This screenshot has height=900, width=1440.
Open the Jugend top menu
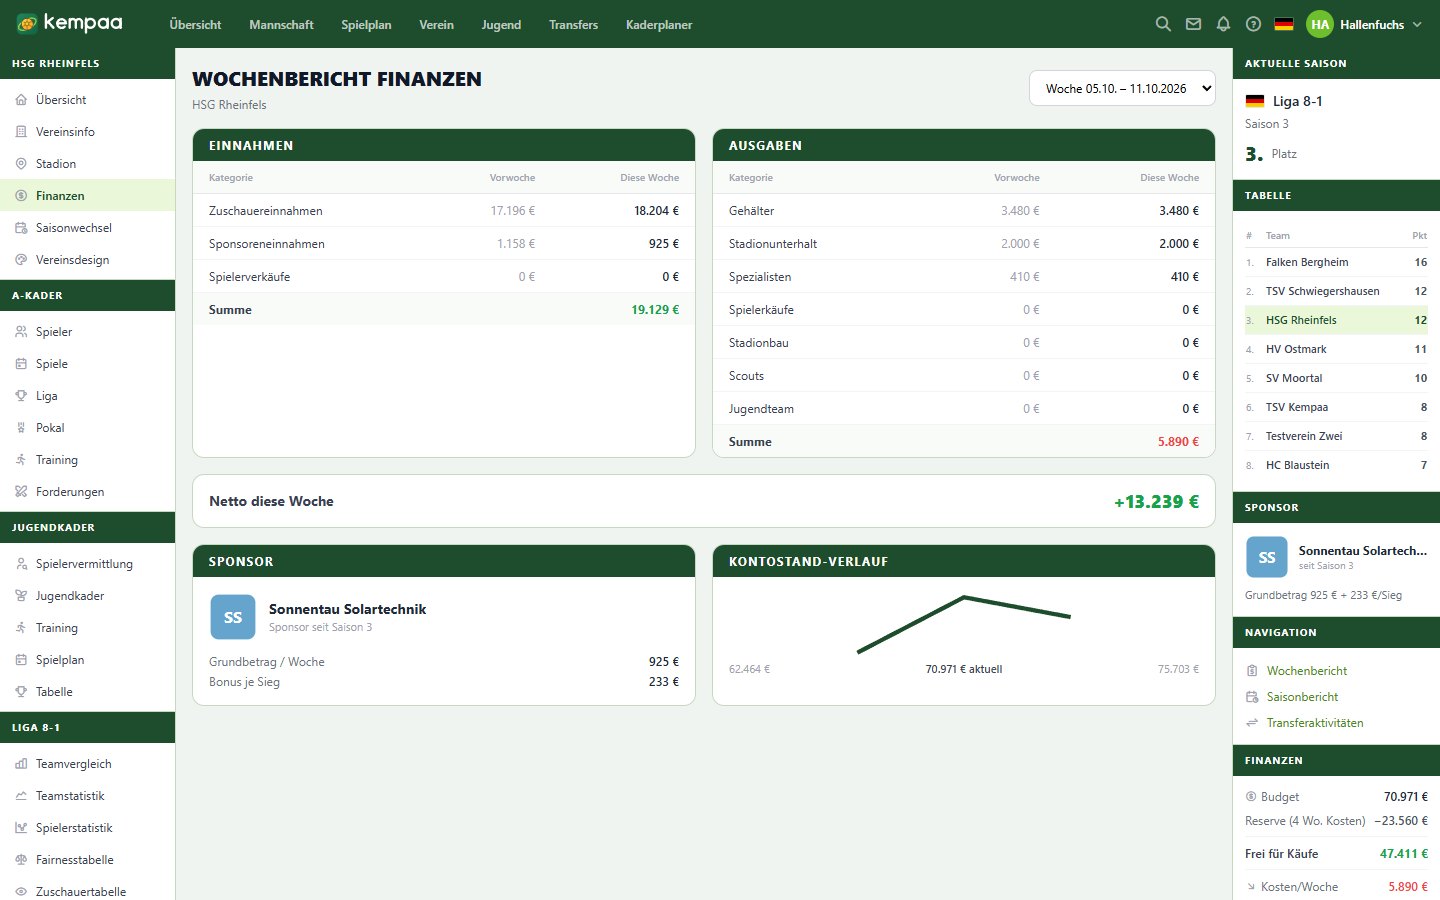pos(501,24)
